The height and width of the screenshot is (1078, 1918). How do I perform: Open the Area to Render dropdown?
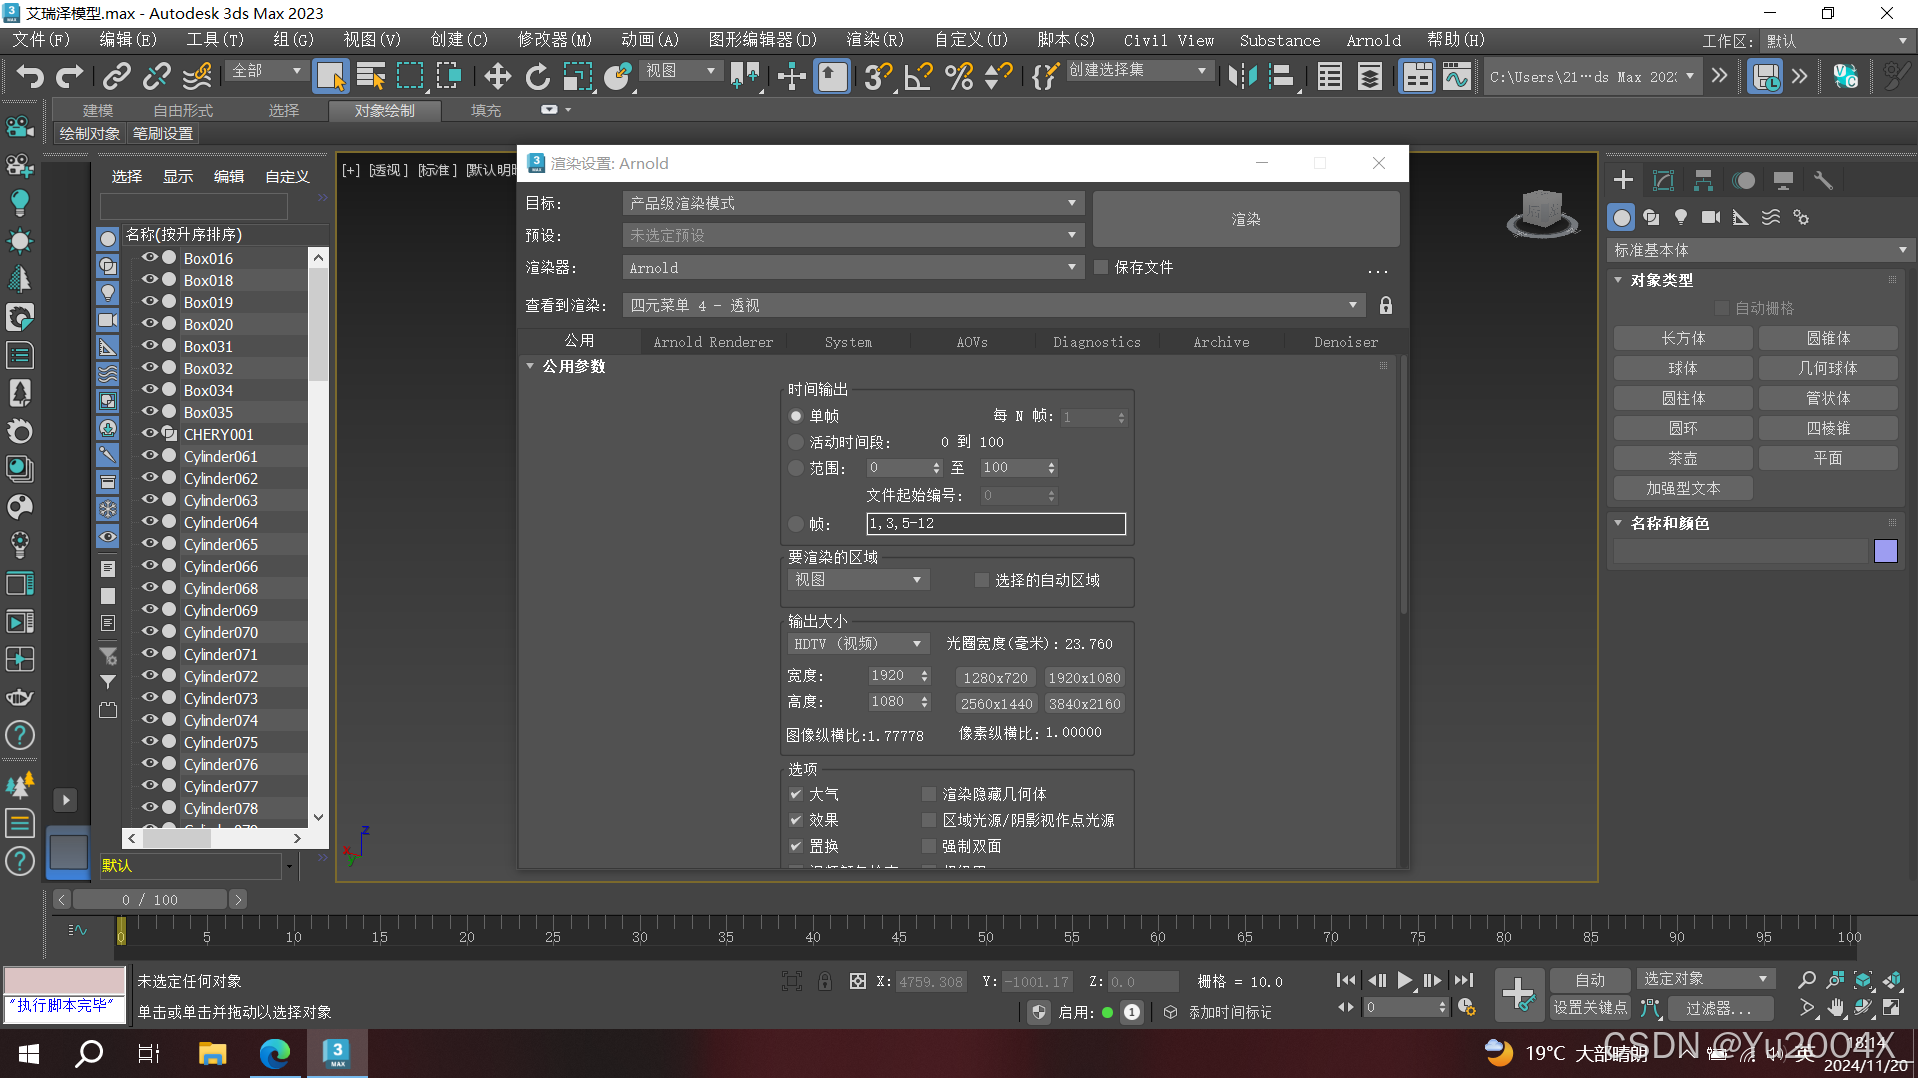858,580
